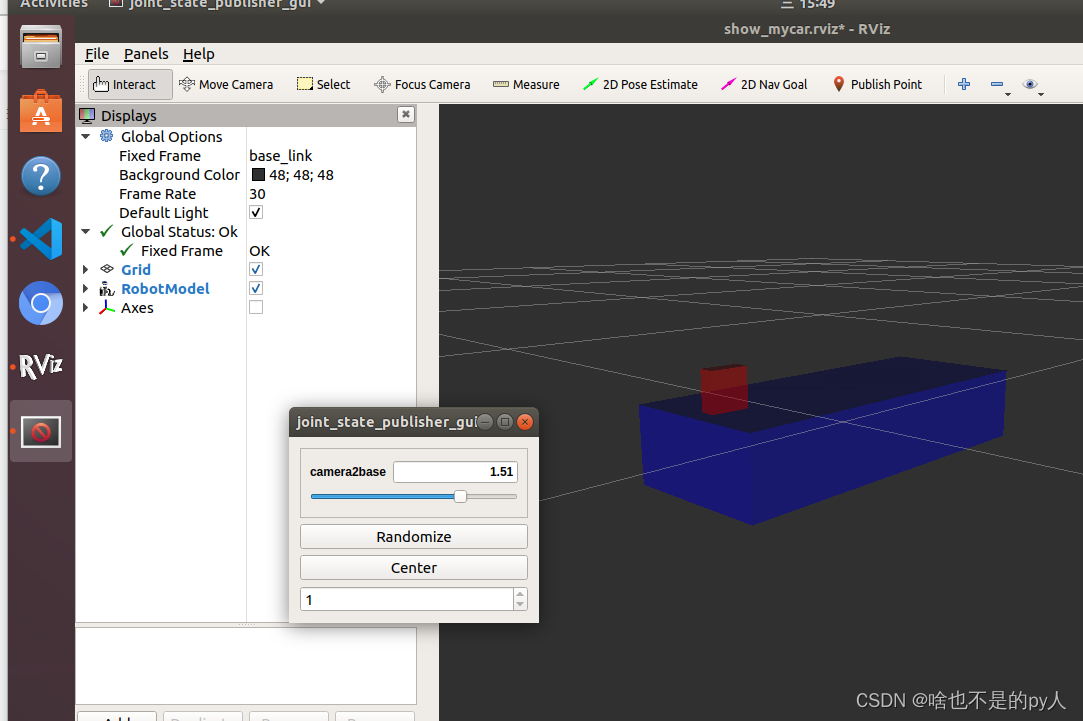Open the Activities overview
Screen dimensions: 1083x721
54,3
